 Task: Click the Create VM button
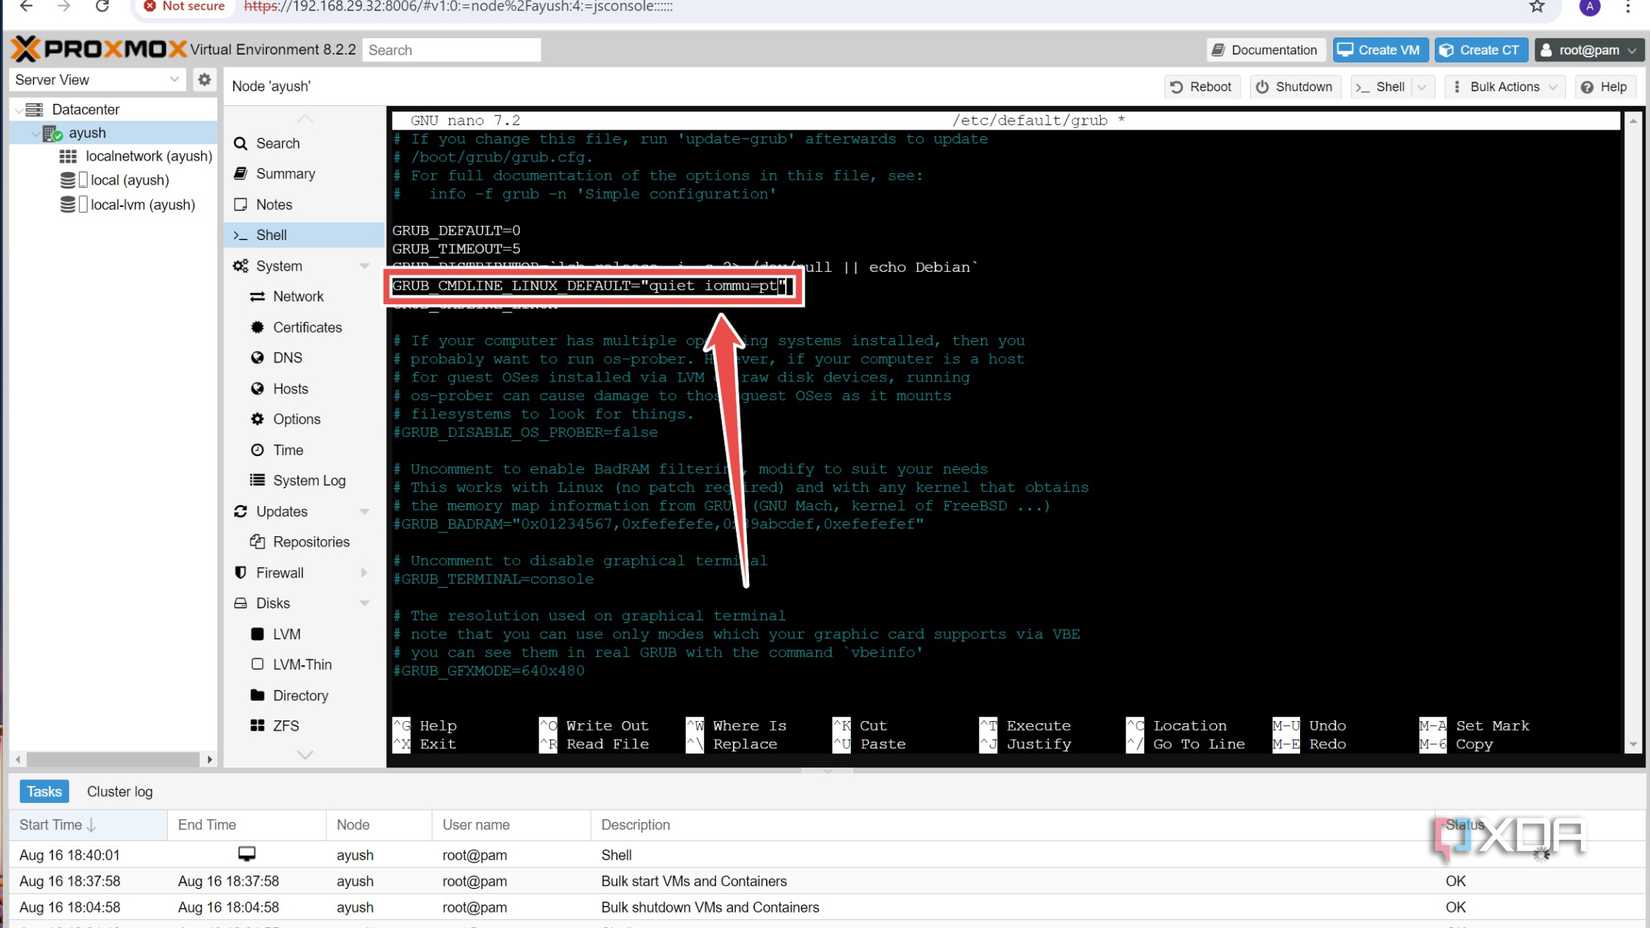pyautogui.click(x=1380, y=49)
